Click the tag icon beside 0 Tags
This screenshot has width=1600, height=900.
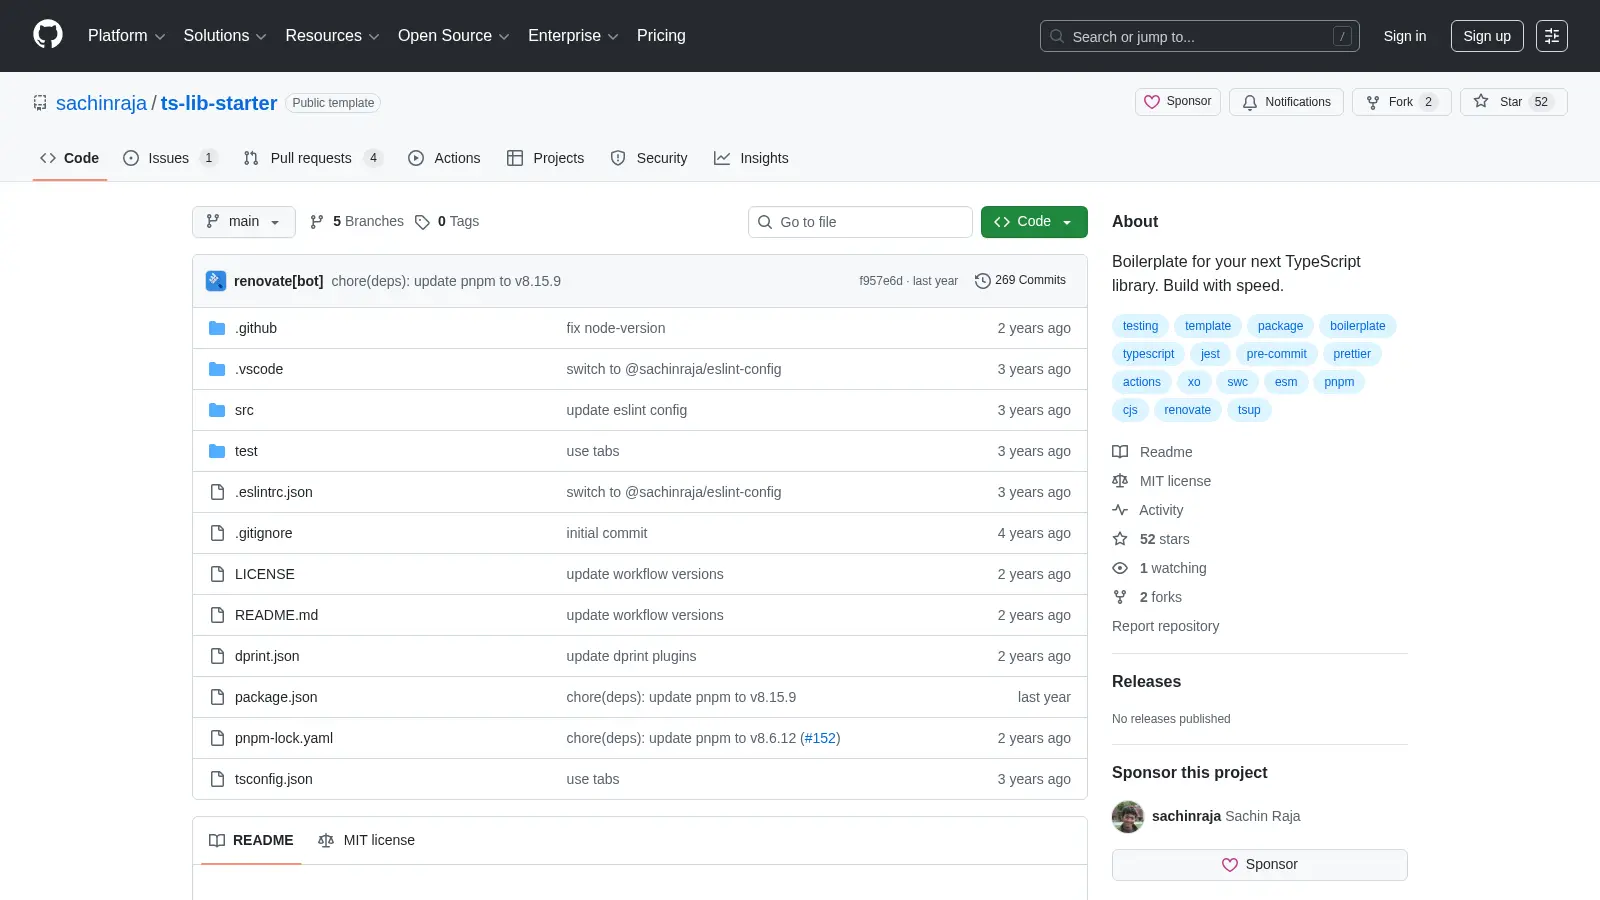point(422,222)
